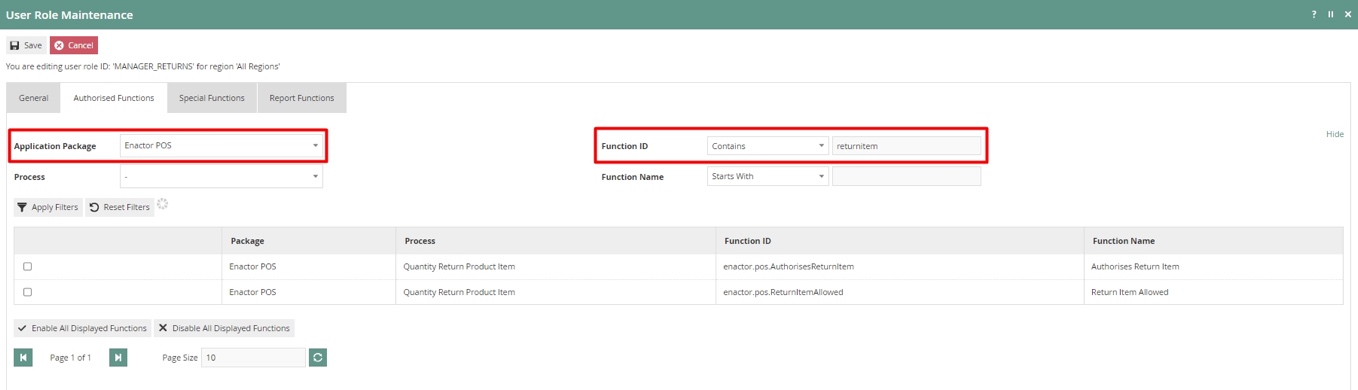Apply the filters
The width and height of the screenshot is (1358, 390).
click(48, 207)
